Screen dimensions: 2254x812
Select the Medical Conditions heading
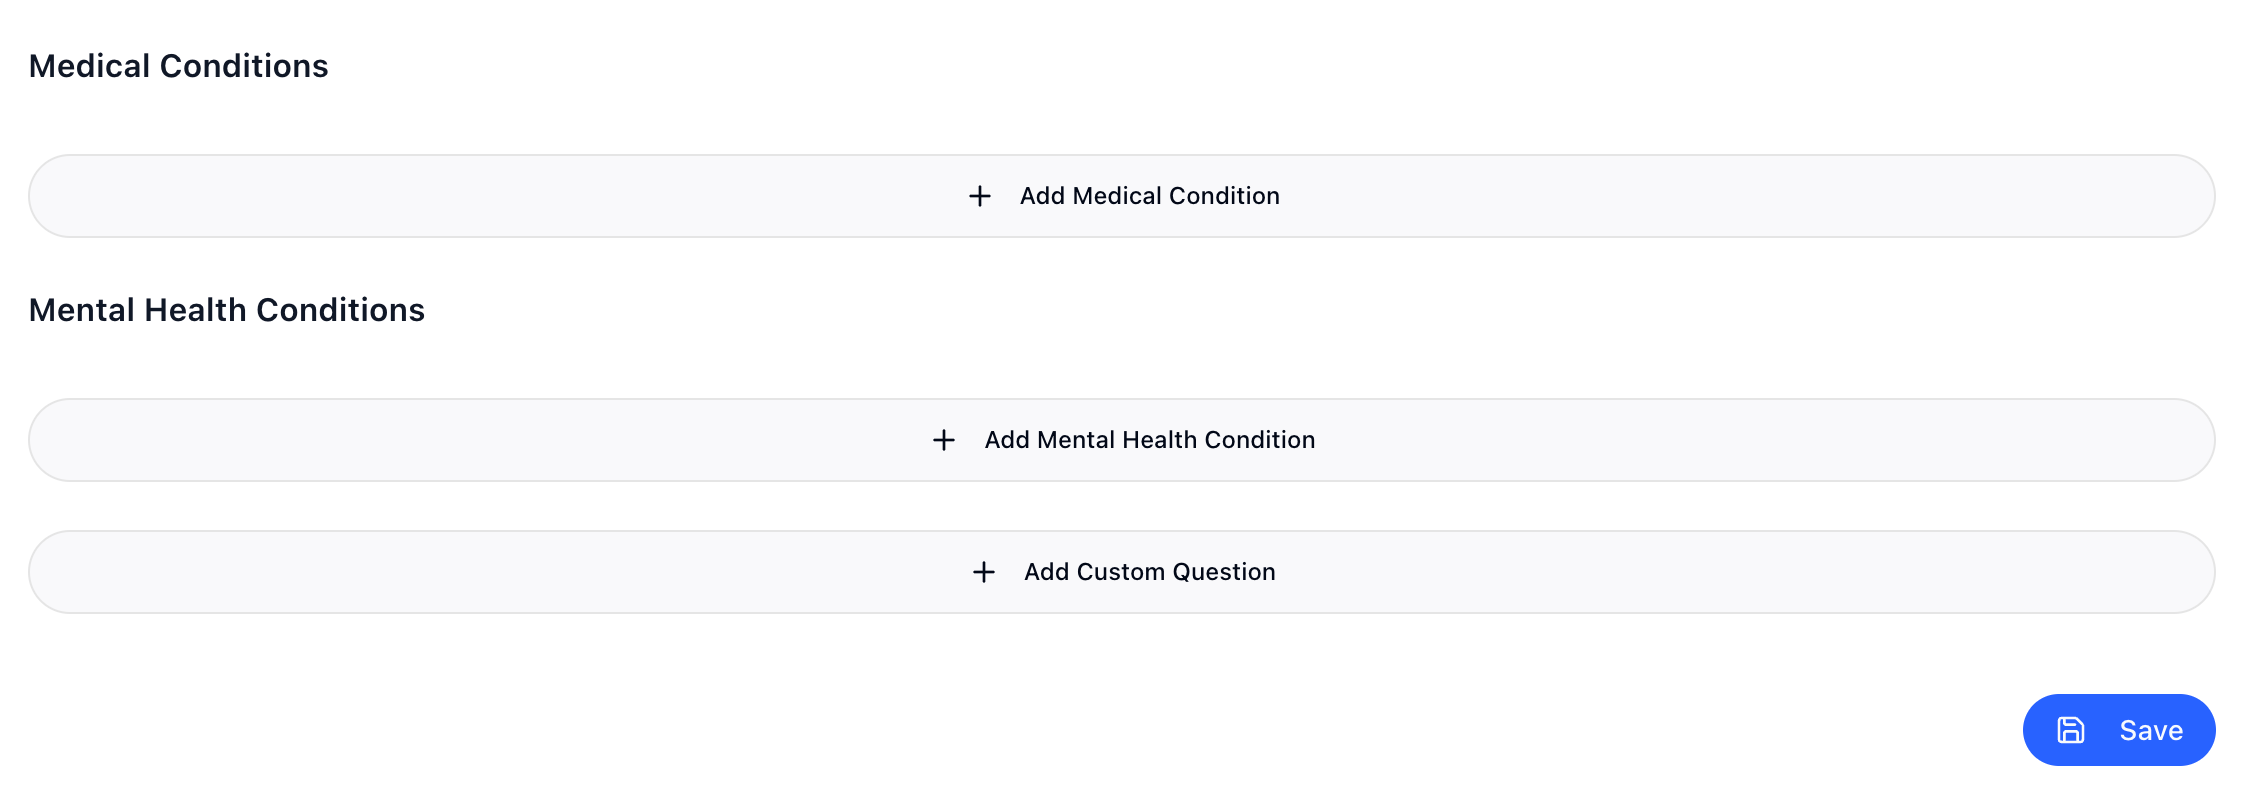179,66
